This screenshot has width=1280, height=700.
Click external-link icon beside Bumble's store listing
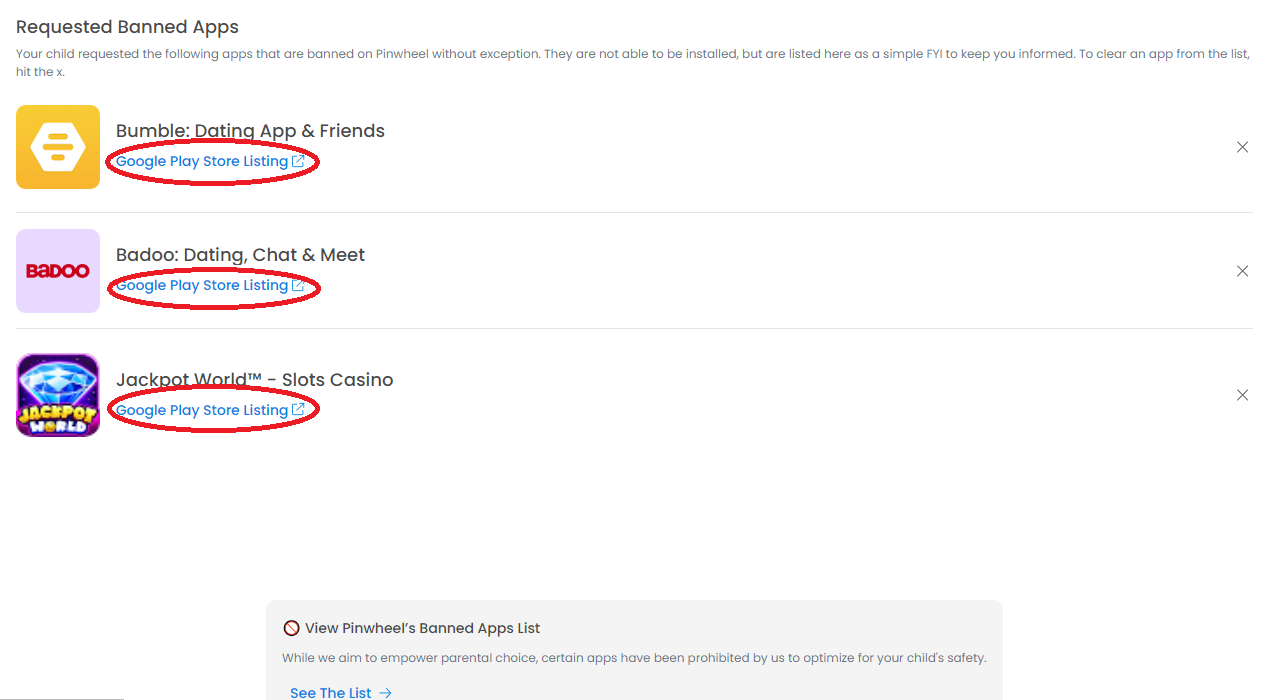click(298, 161)
